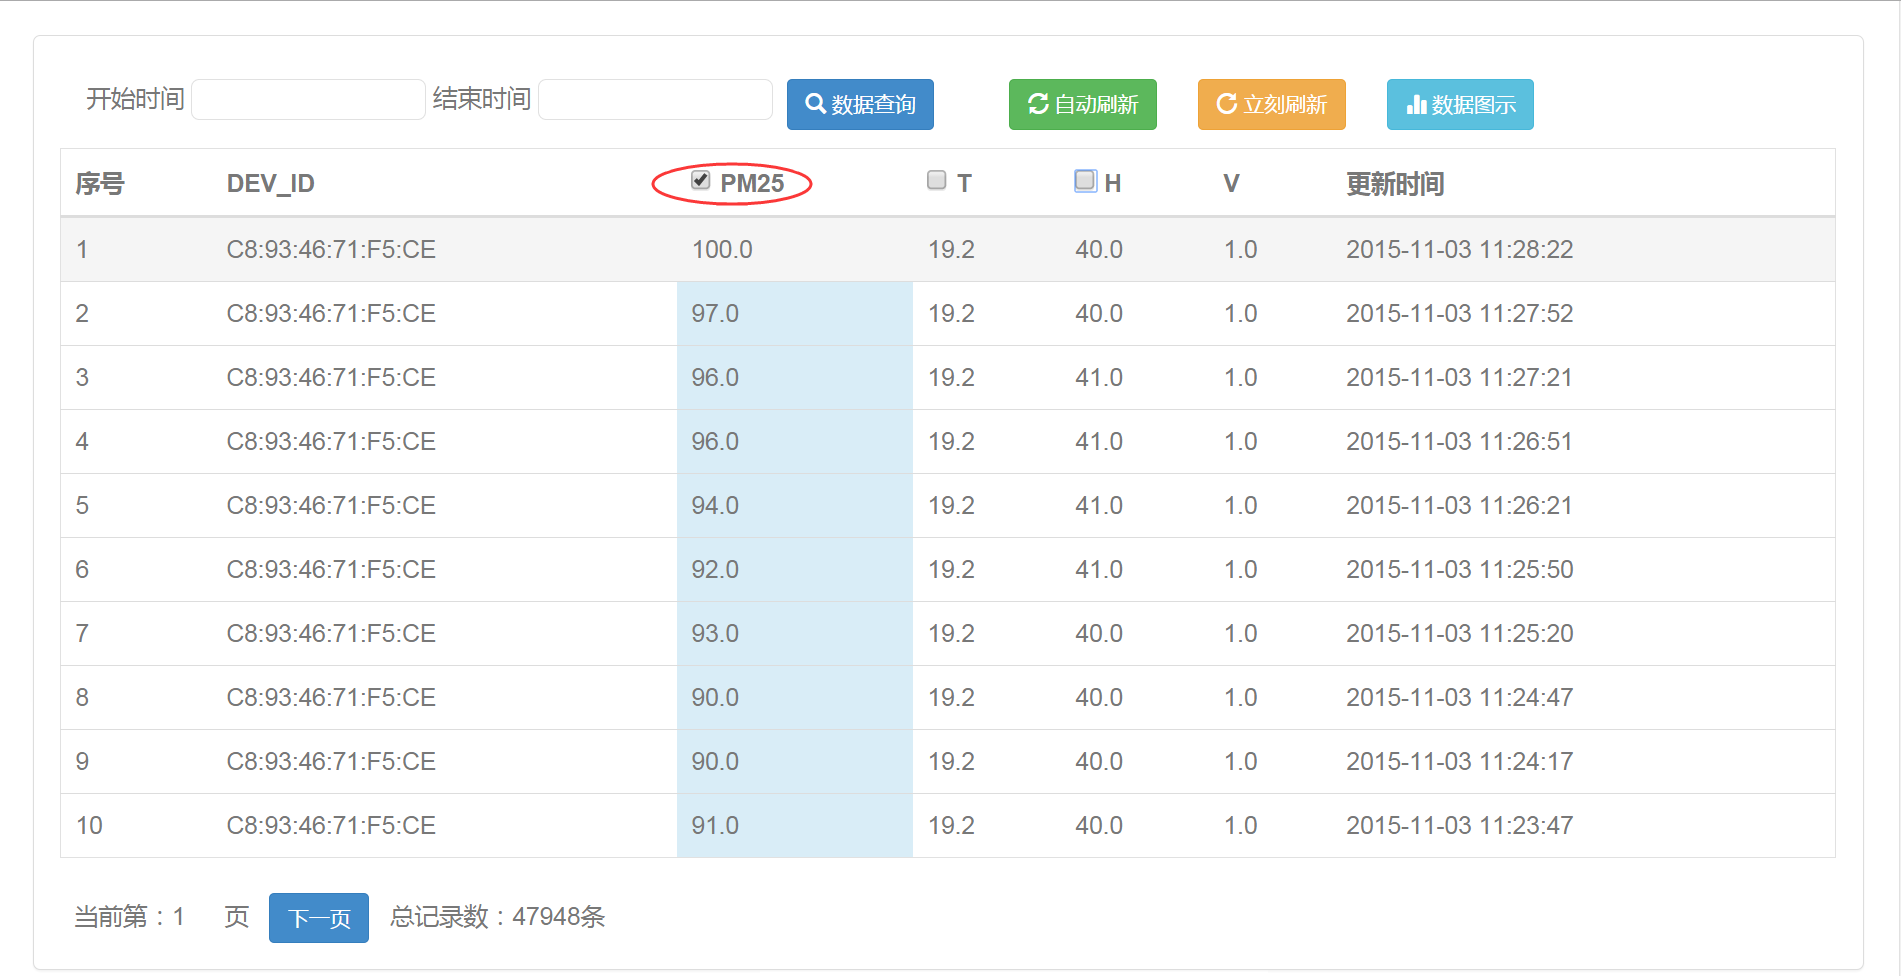Click the timestamp 2015-11-03 11:23:47
Image resolution: width=1901 pixels, height=976 pixels.
(1458, 826)
